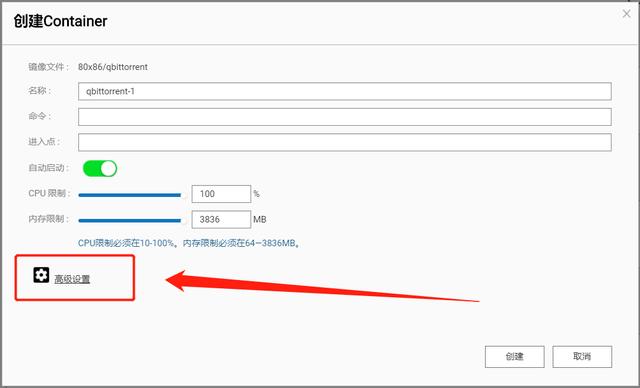Focus the empty 进入点 input field
The width and height of the screenshot is (640, 388).
pyautogui.click(x=344, y=142)
